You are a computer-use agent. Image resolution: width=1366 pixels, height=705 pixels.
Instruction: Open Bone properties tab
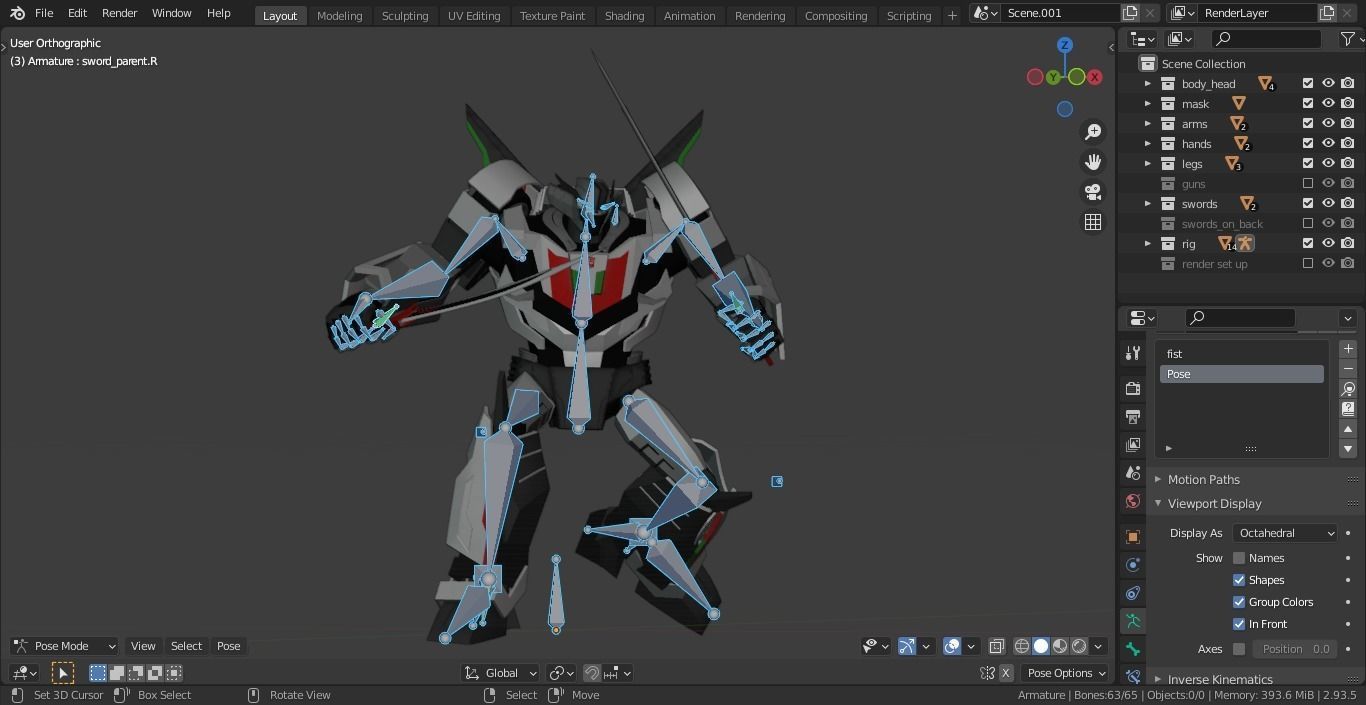tap(1133, 649)
